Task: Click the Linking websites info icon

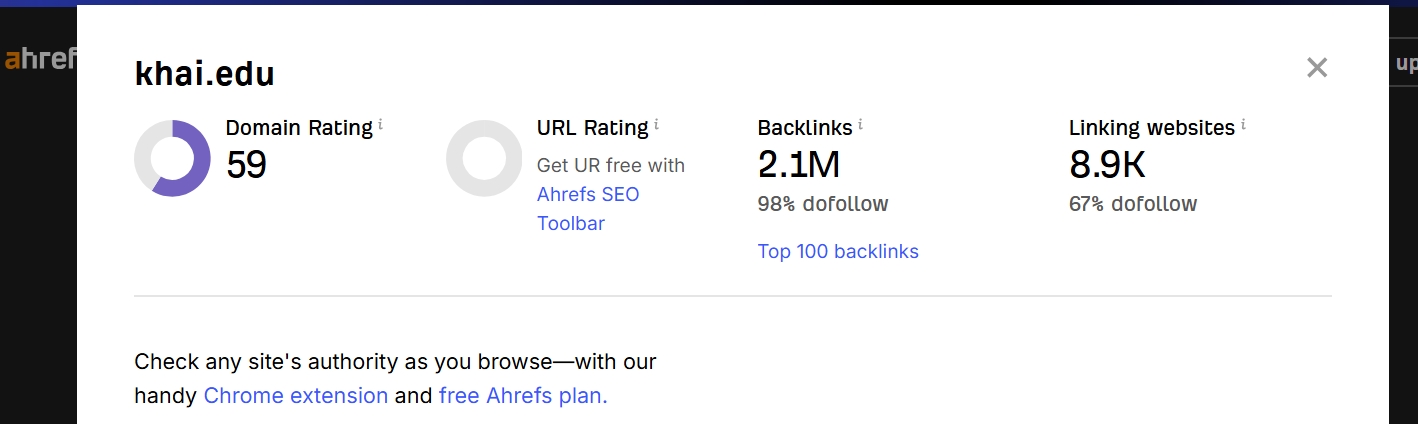Action: [x=1243, y=125]
